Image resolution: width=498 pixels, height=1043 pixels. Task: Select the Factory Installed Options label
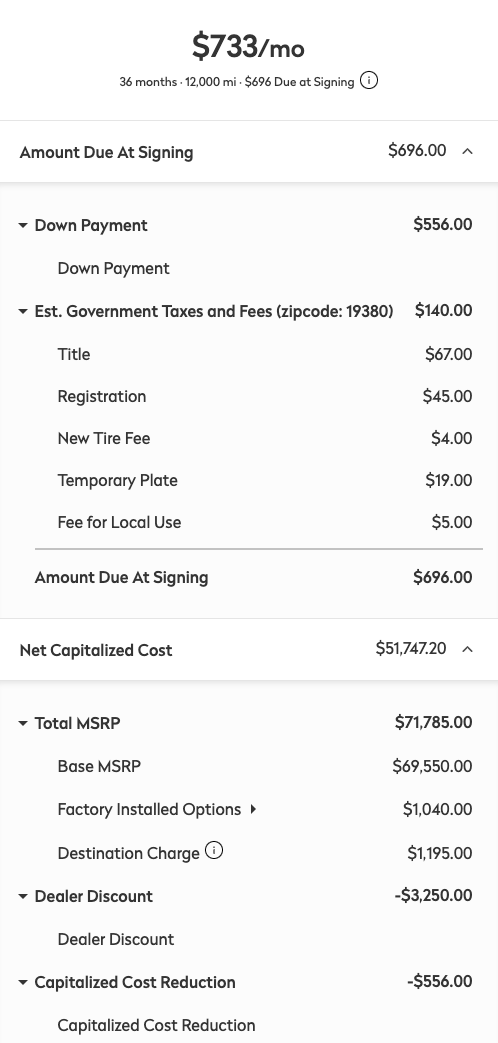149,810
